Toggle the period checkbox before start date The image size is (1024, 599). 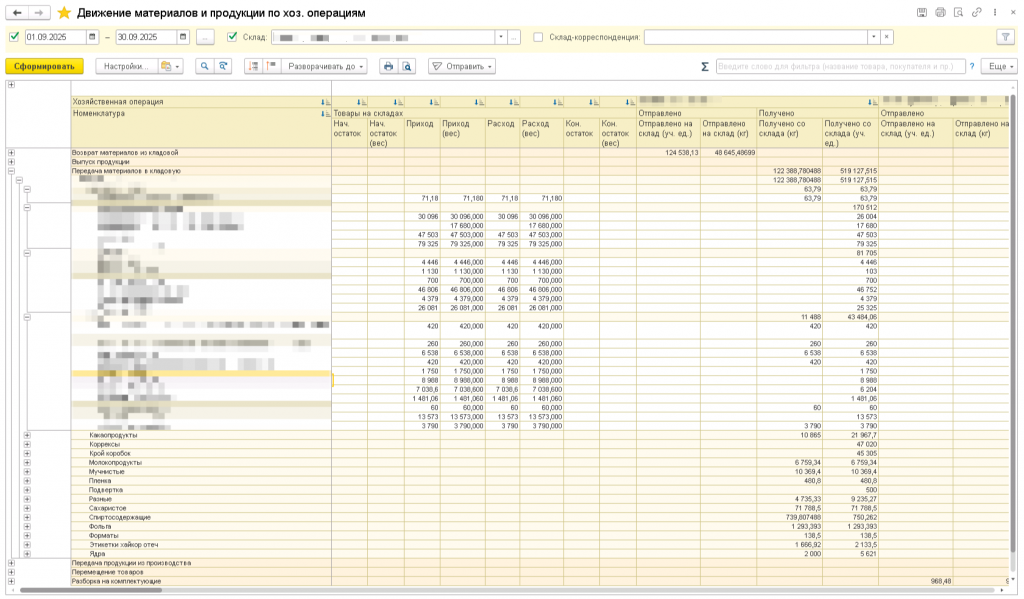(14, 37)
